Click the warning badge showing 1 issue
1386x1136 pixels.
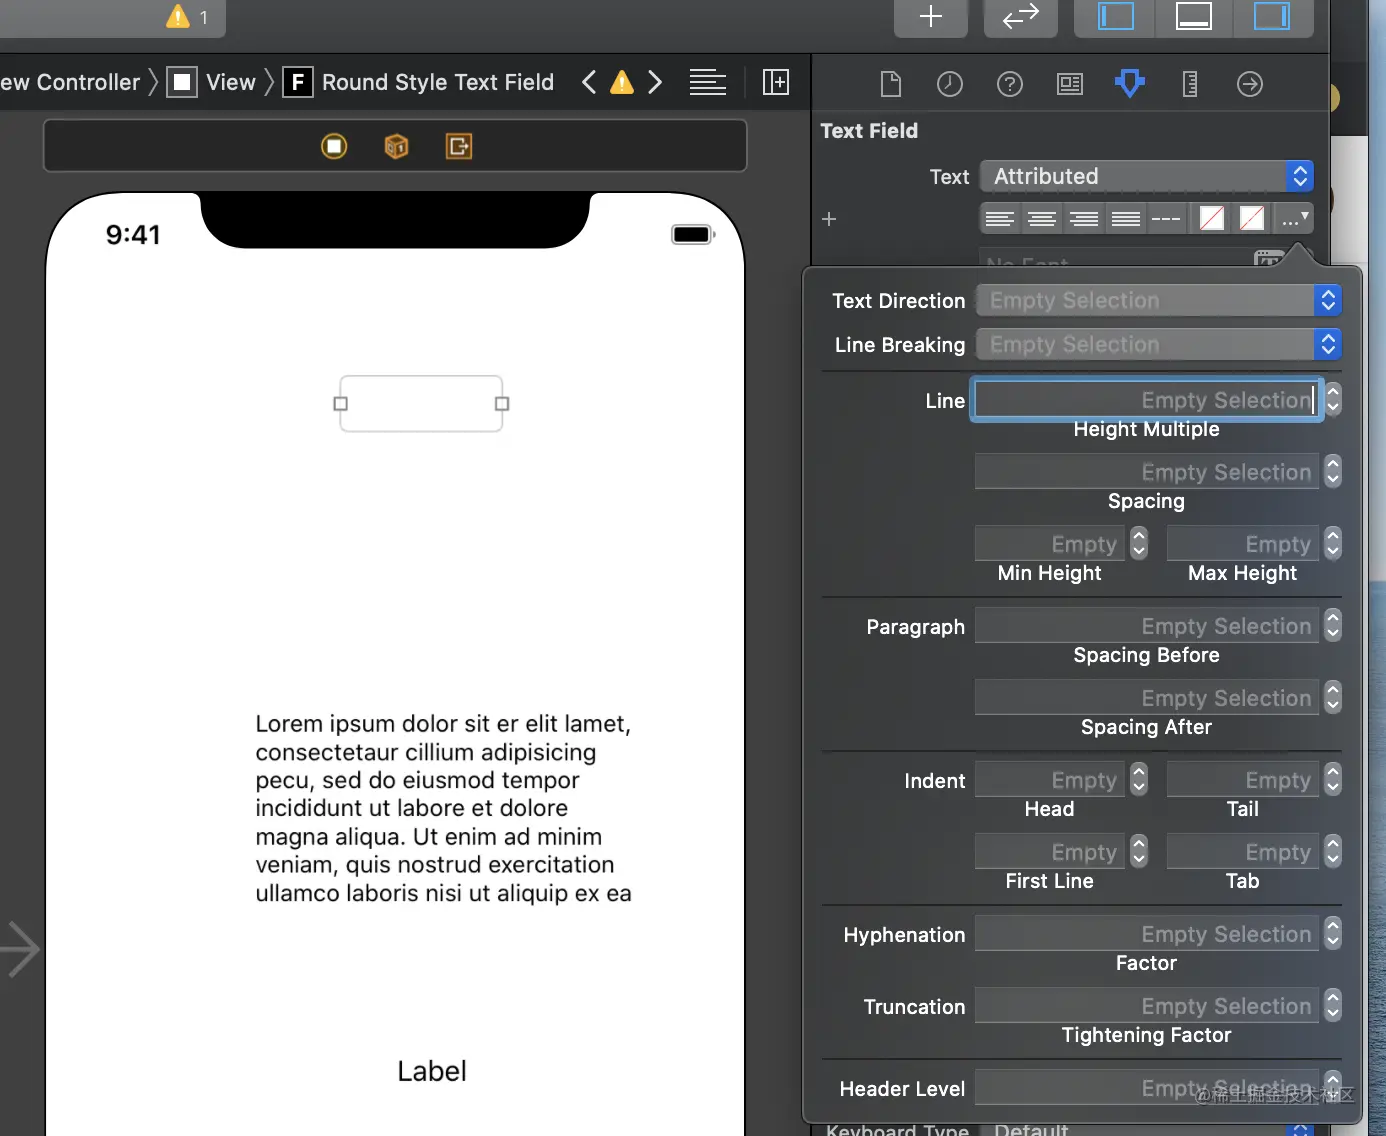[188, 17]
